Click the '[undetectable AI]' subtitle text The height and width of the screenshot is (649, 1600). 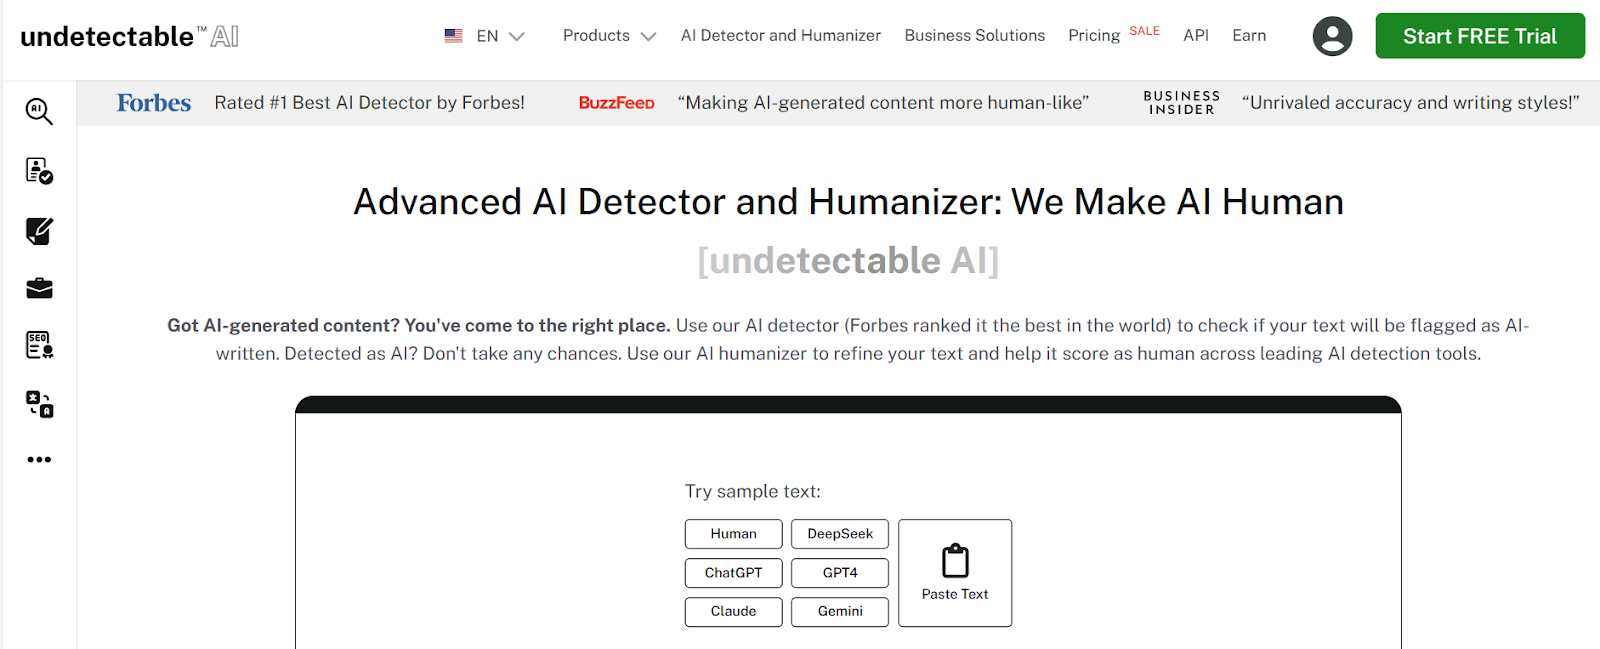[x=848, y=261]
